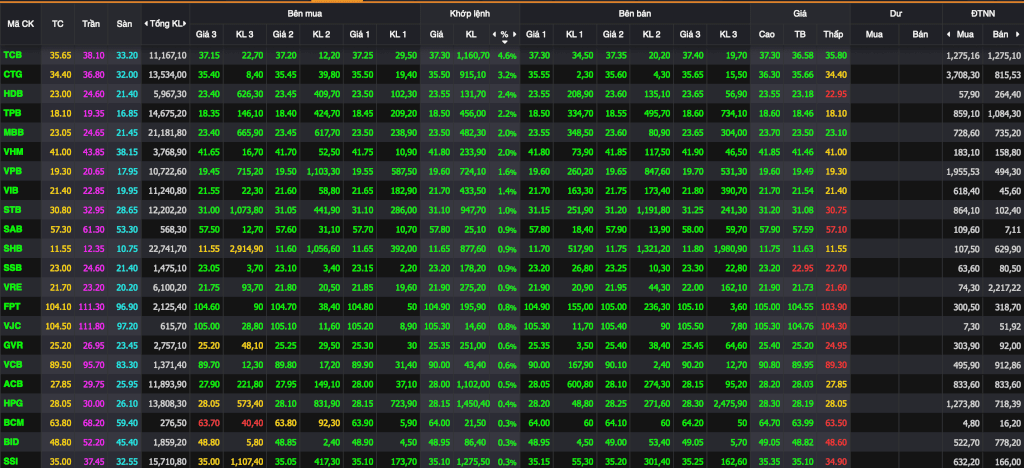Click right arrow after ĐTNN Bán header
The height and width of the screenshot is (468, 1024).
(1019, 34)
